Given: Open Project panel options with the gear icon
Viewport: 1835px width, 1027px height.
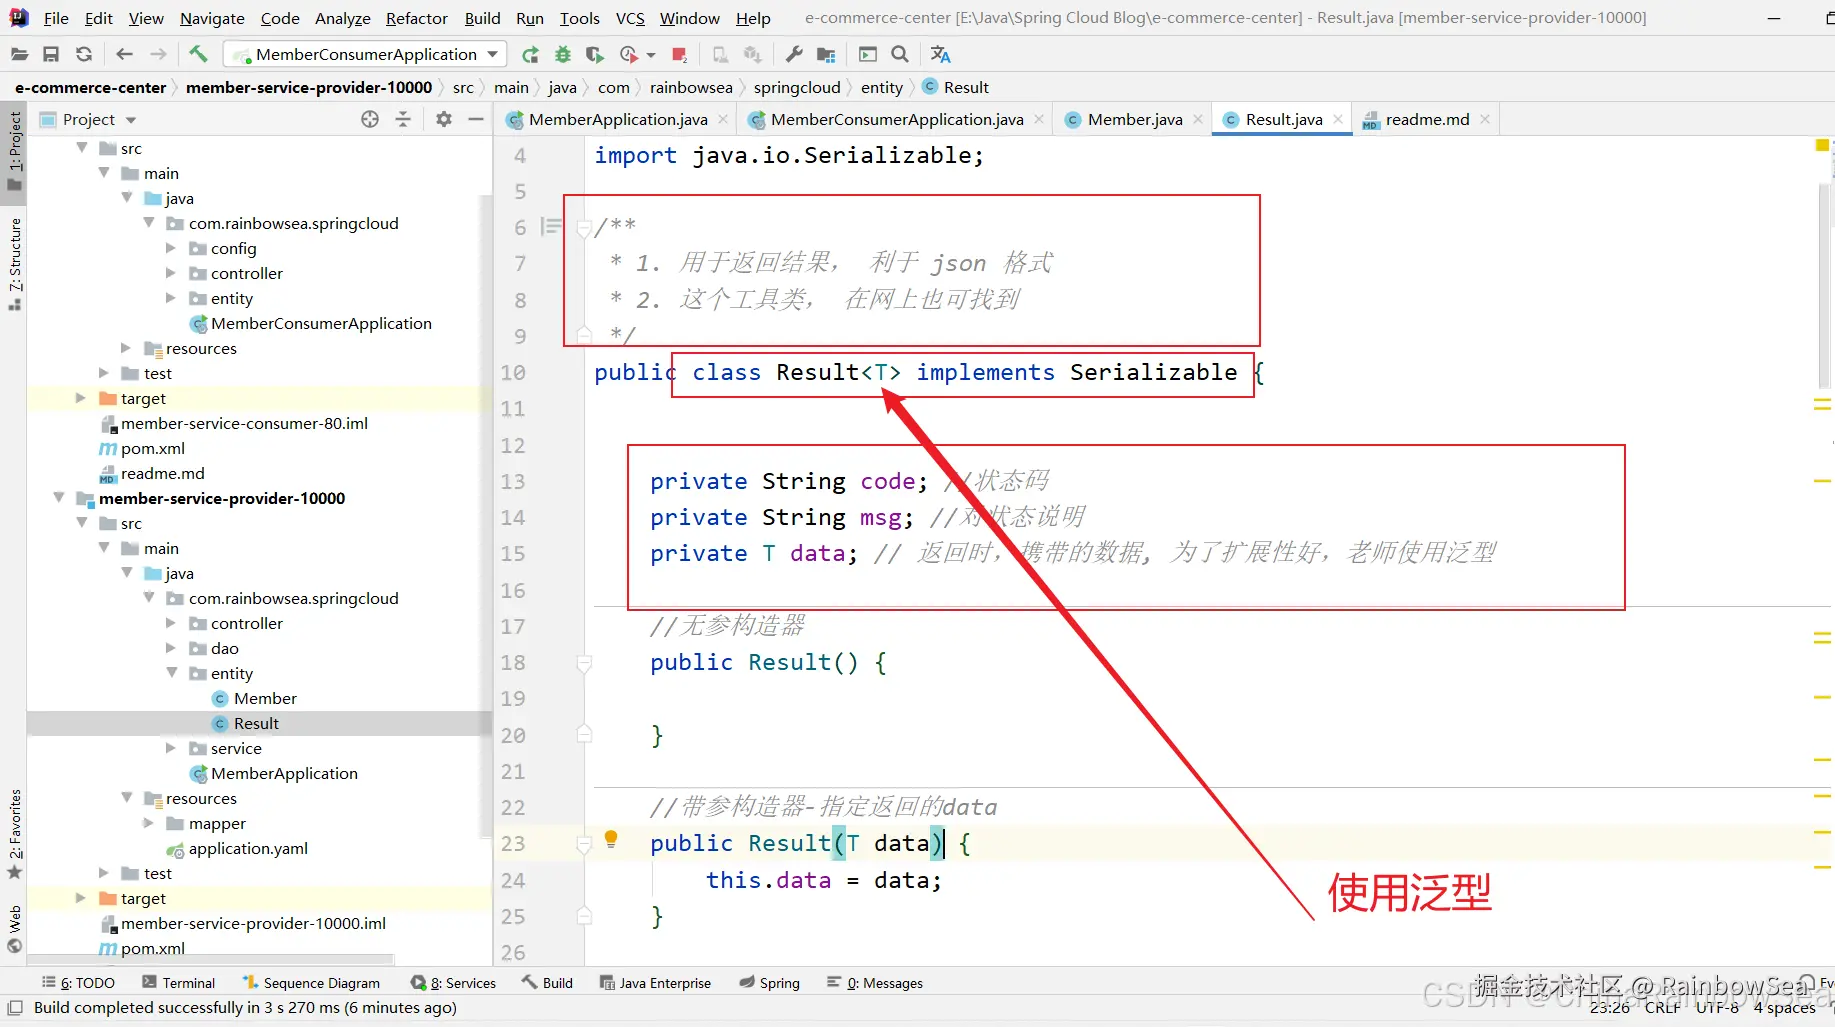Looking at the screenshot, I should [444, 119].
